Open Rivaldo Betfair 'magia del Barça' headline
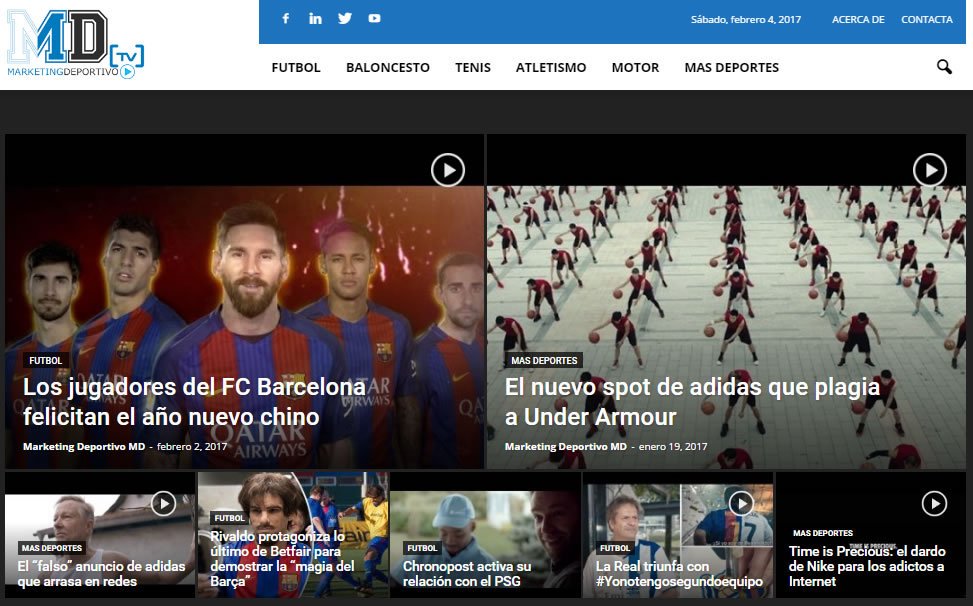This screenshot has height=606, width=973. [x=282, y=558]
